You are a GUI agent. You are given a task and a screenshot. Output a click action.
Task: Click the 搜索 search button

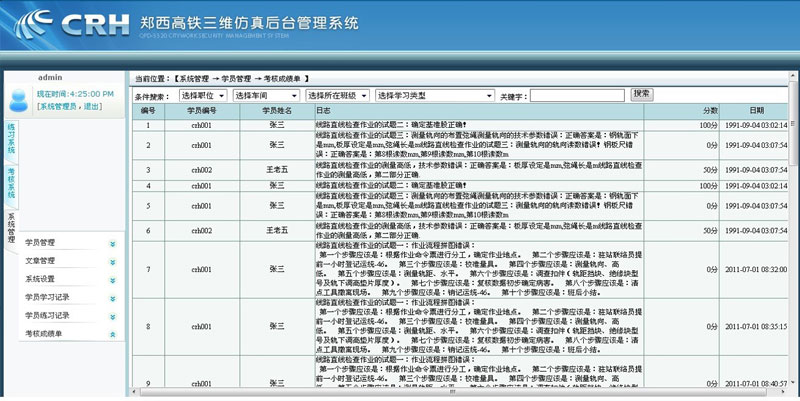click(642, 94)
